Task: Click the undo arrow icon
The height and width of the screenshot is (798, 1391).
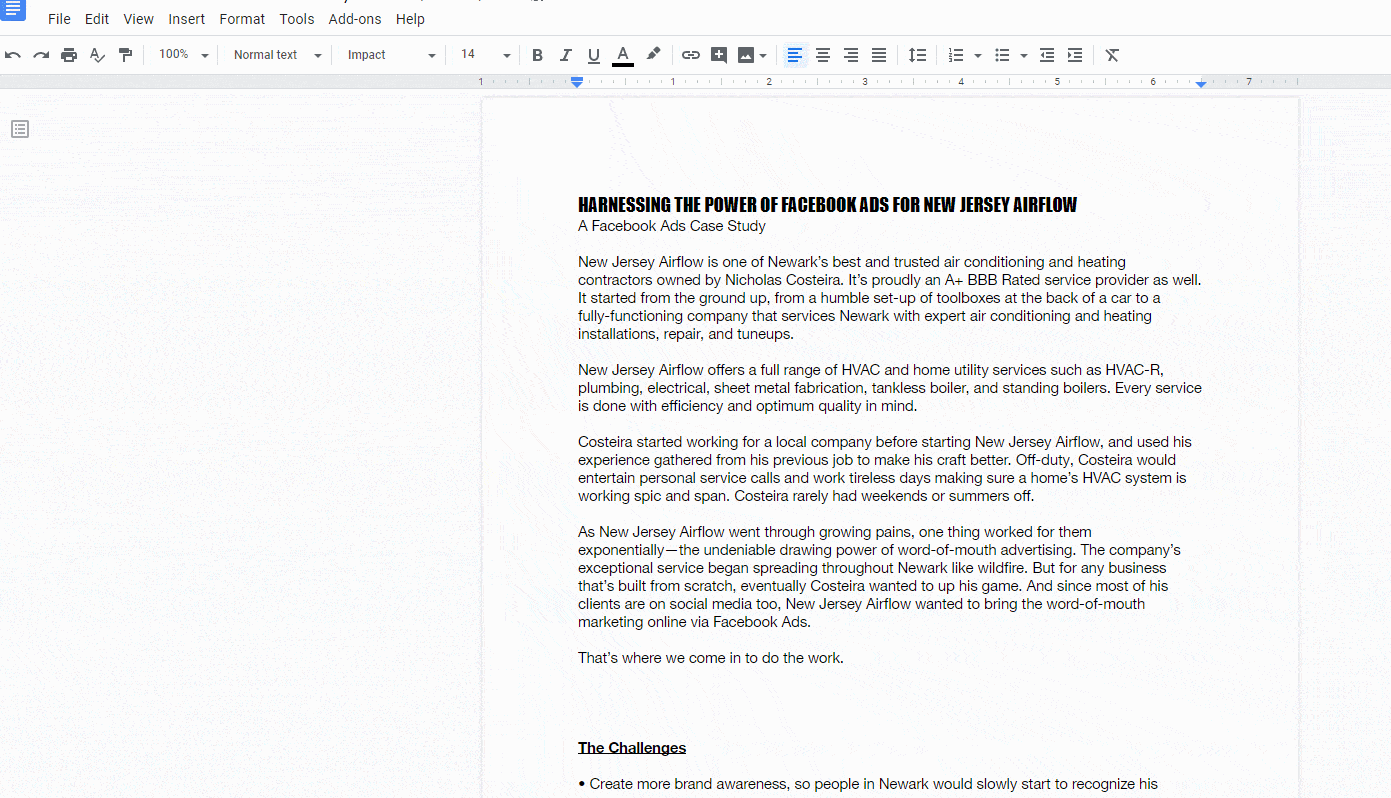Action: tap(13, 55)
